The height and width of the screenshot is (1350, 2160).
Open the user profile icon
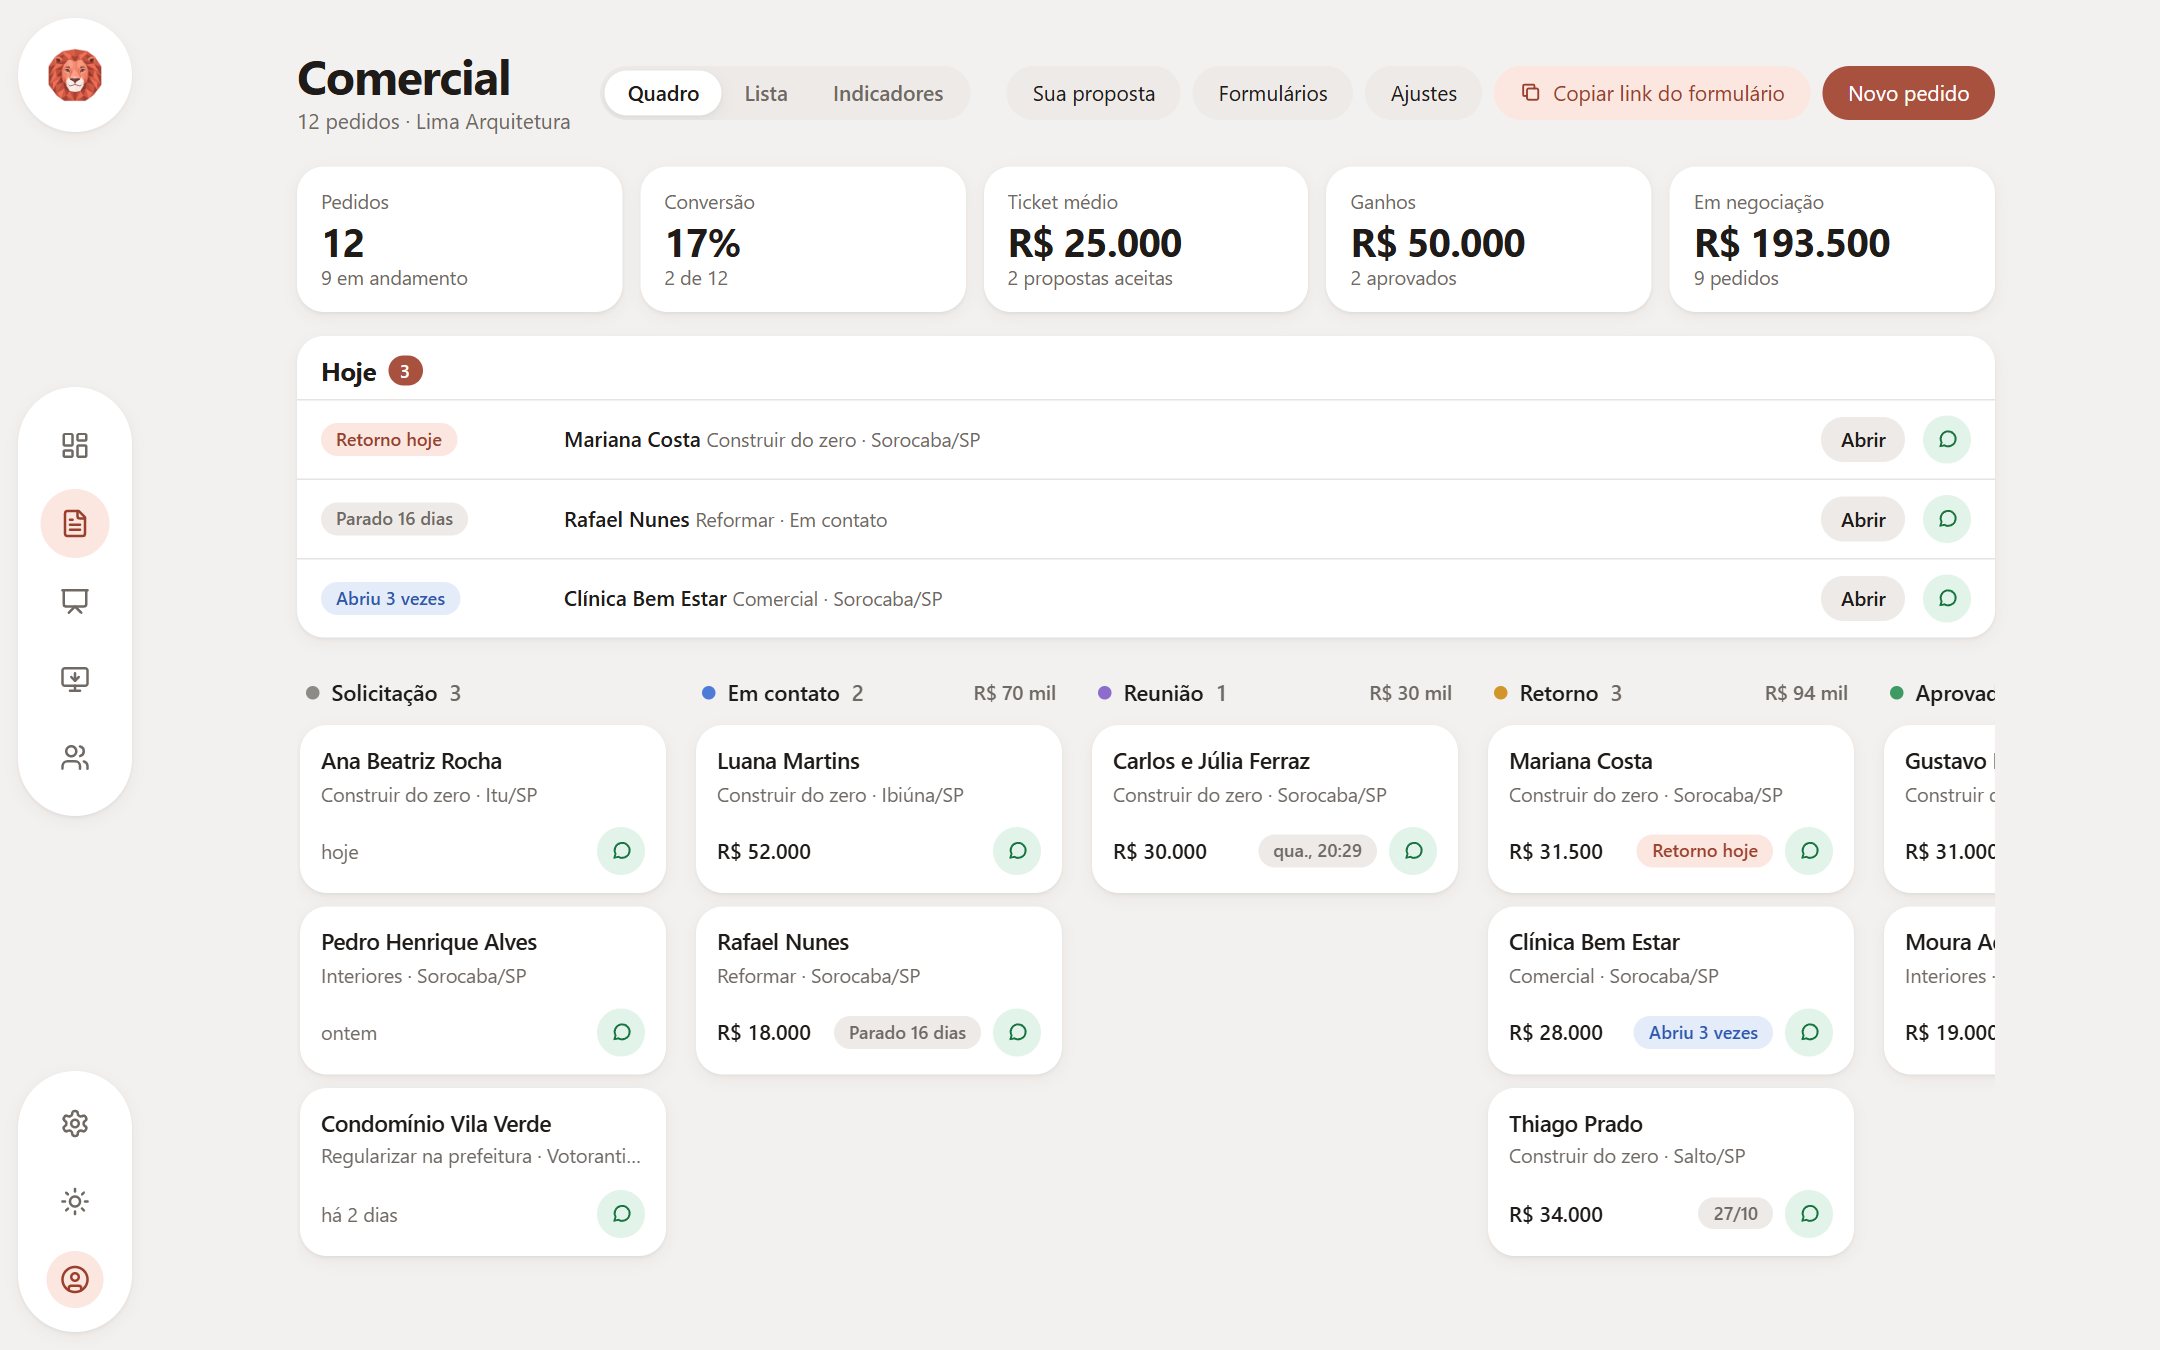pos(75,1279)
